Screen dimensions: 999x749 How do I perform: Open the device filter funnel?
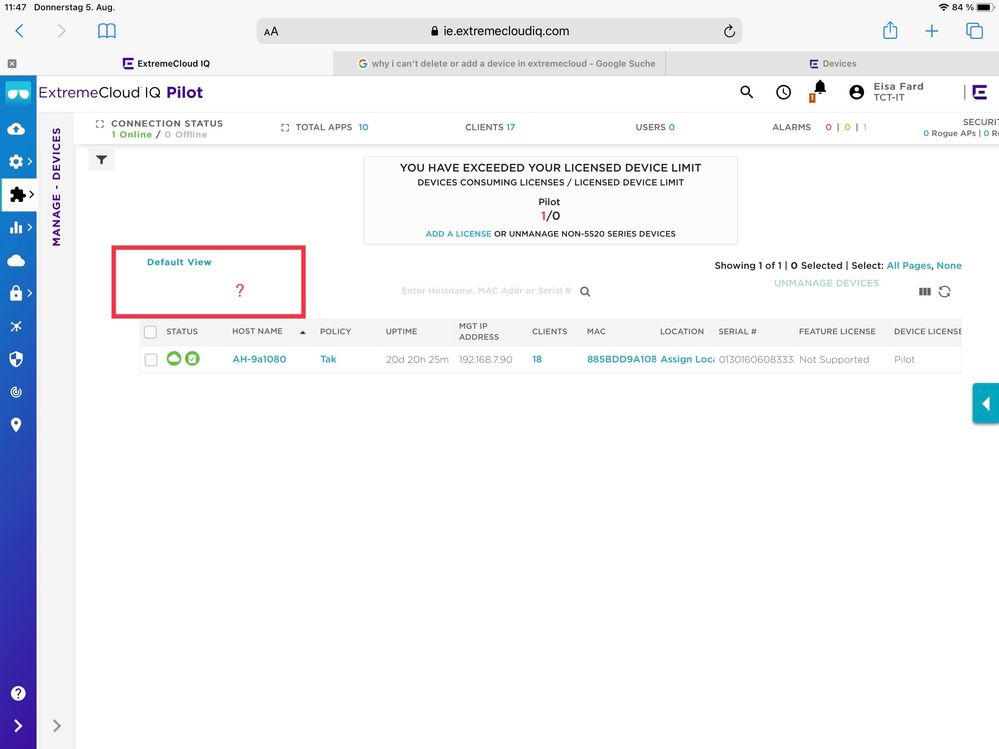pyautogui.click(x=102, y=160)
